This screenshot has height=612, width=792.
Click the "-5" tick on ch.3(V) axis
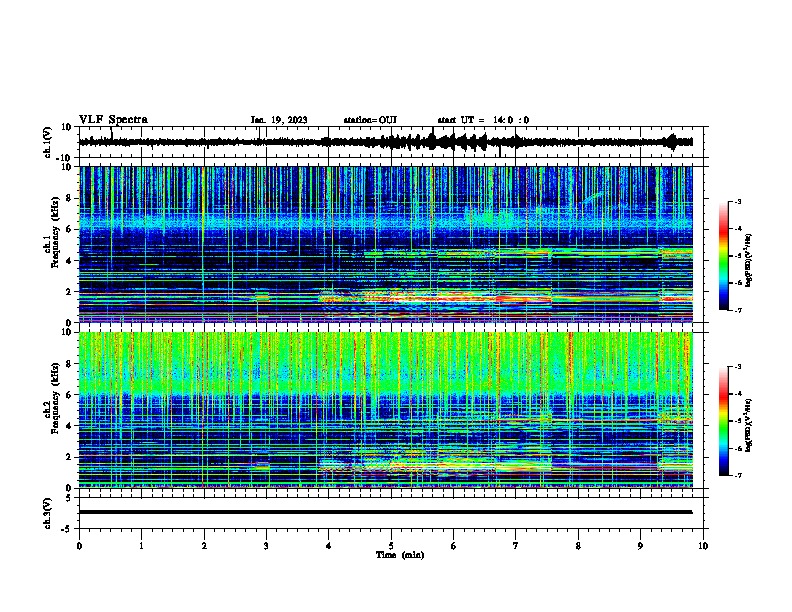tap(68, 529)
